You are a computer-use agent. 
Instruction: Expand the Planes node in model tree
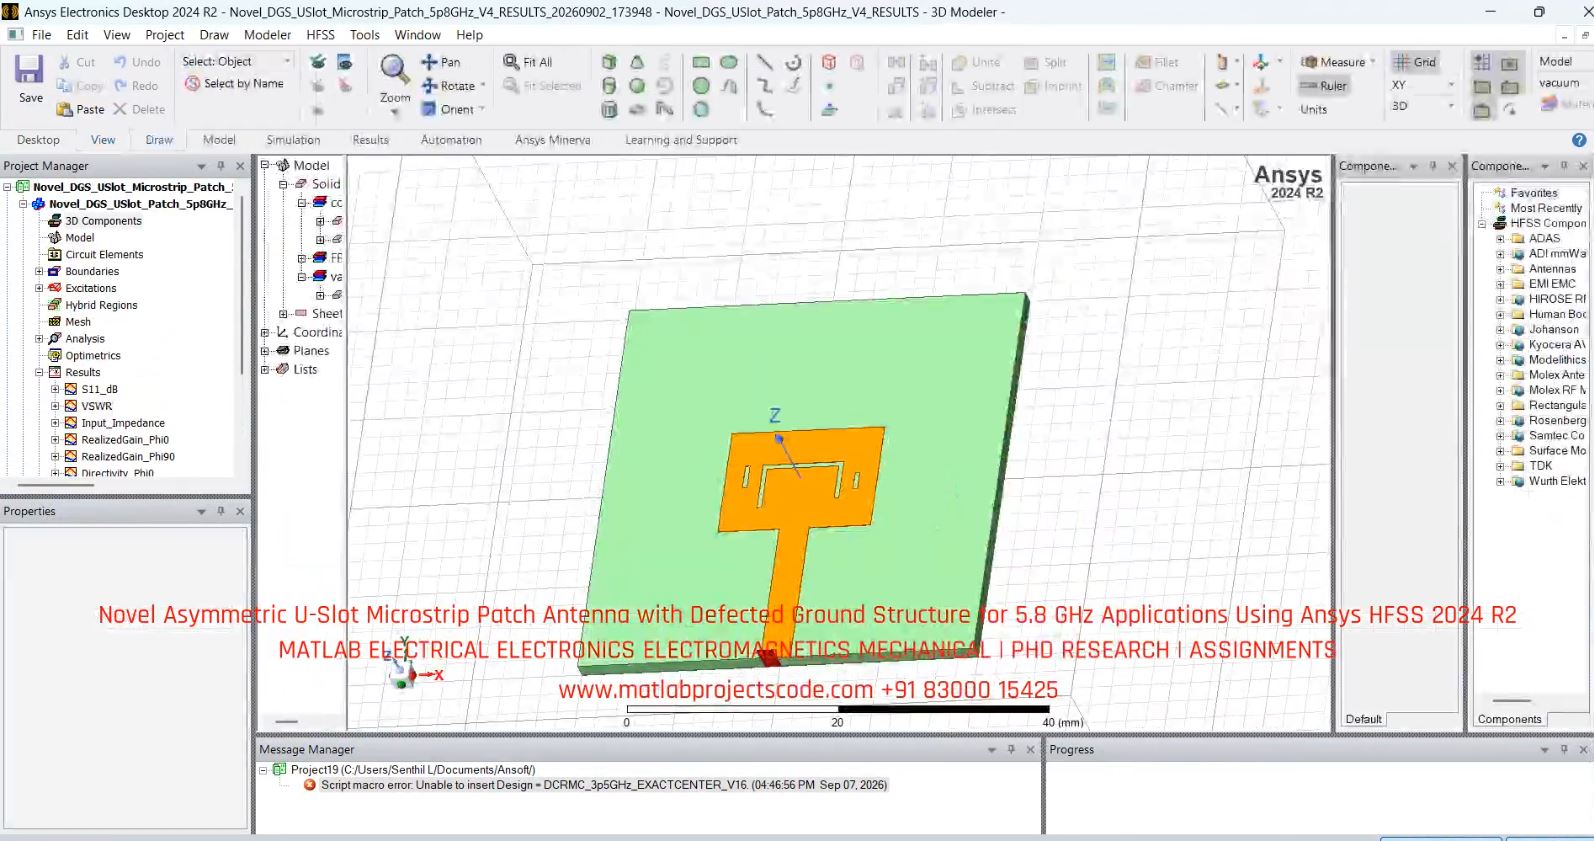tap(265, 351)
